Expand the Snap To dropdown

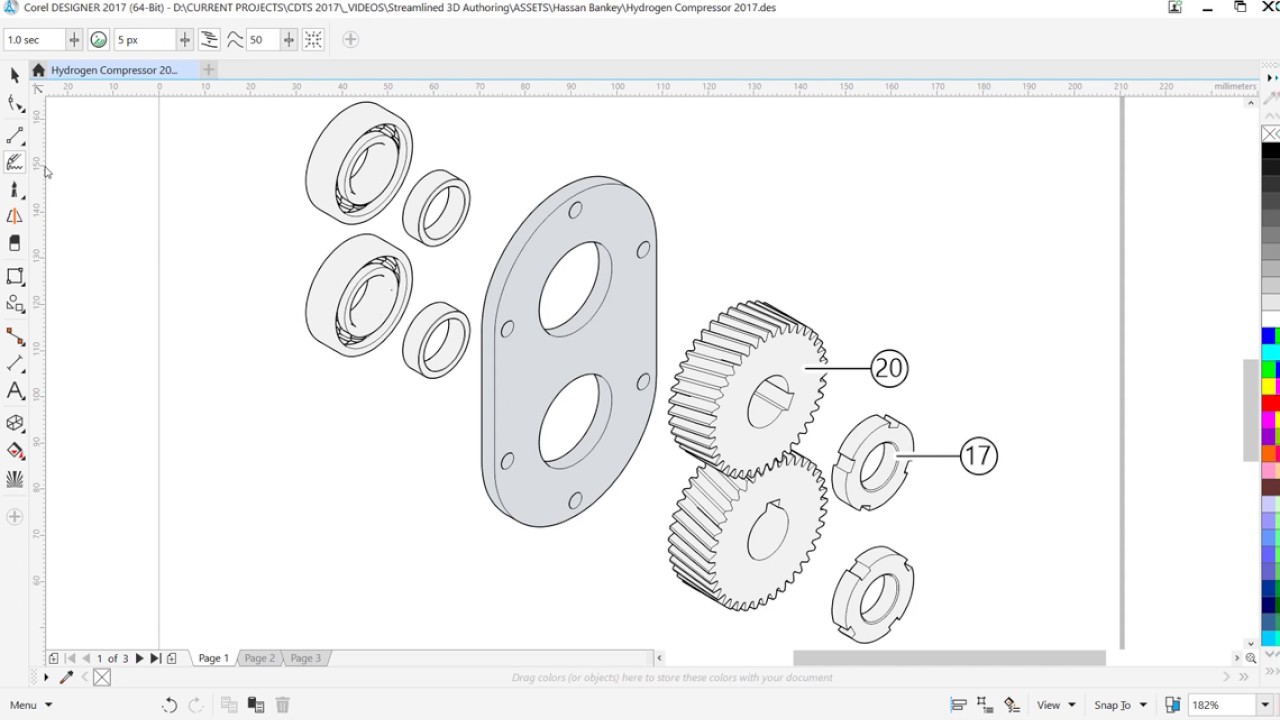coord(1120,705)
